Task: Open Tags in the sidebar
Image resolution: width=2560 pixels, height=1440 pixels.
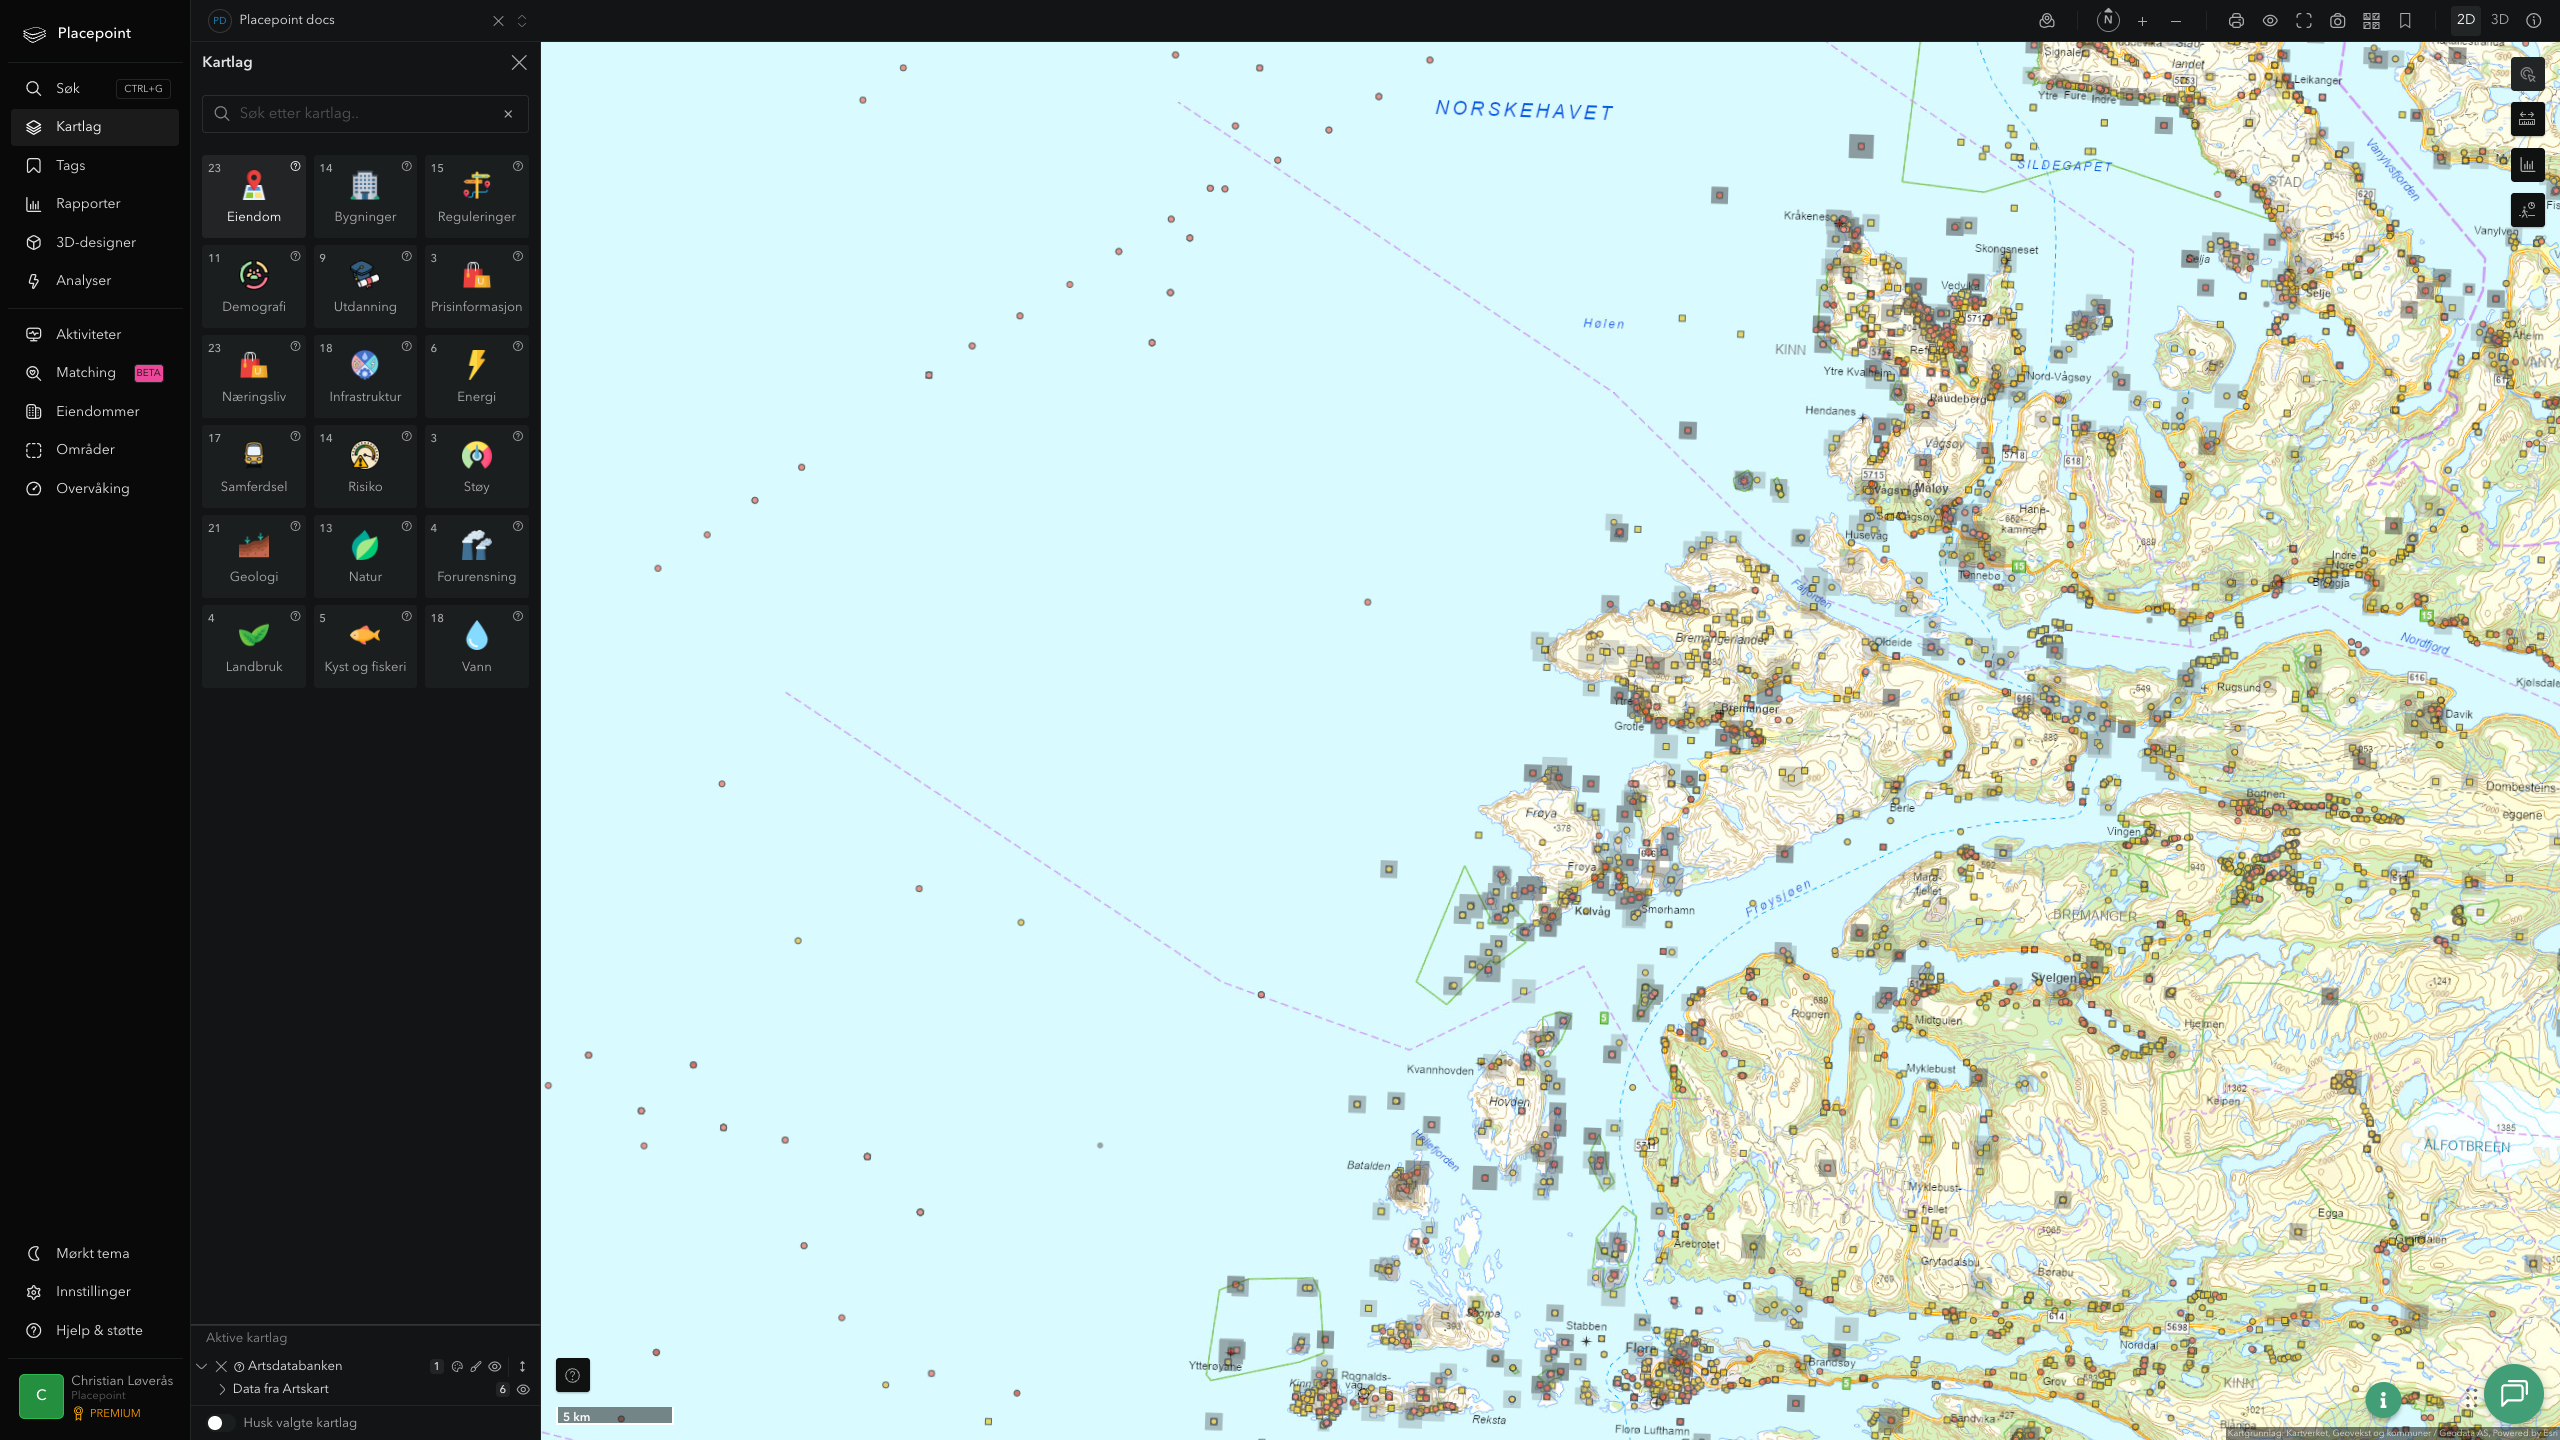Action: tap(95, 166)
